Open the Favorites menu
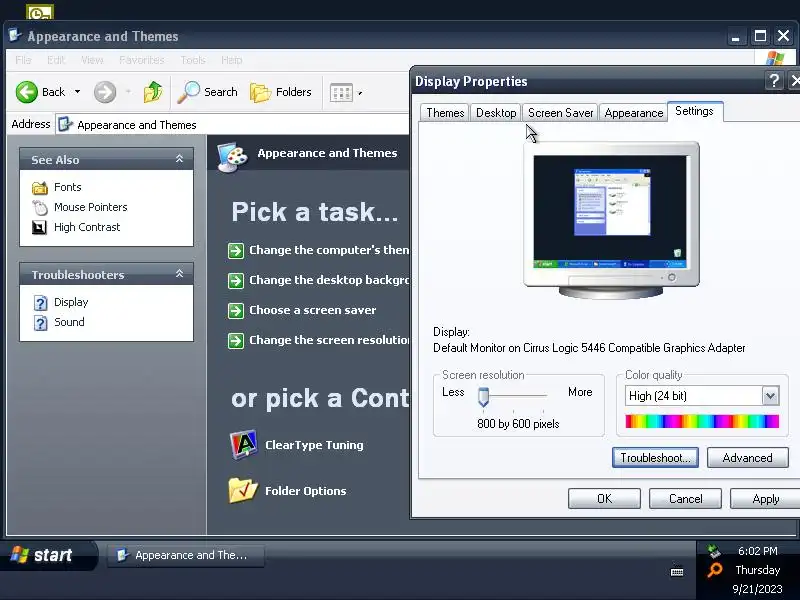 (141, 60)
